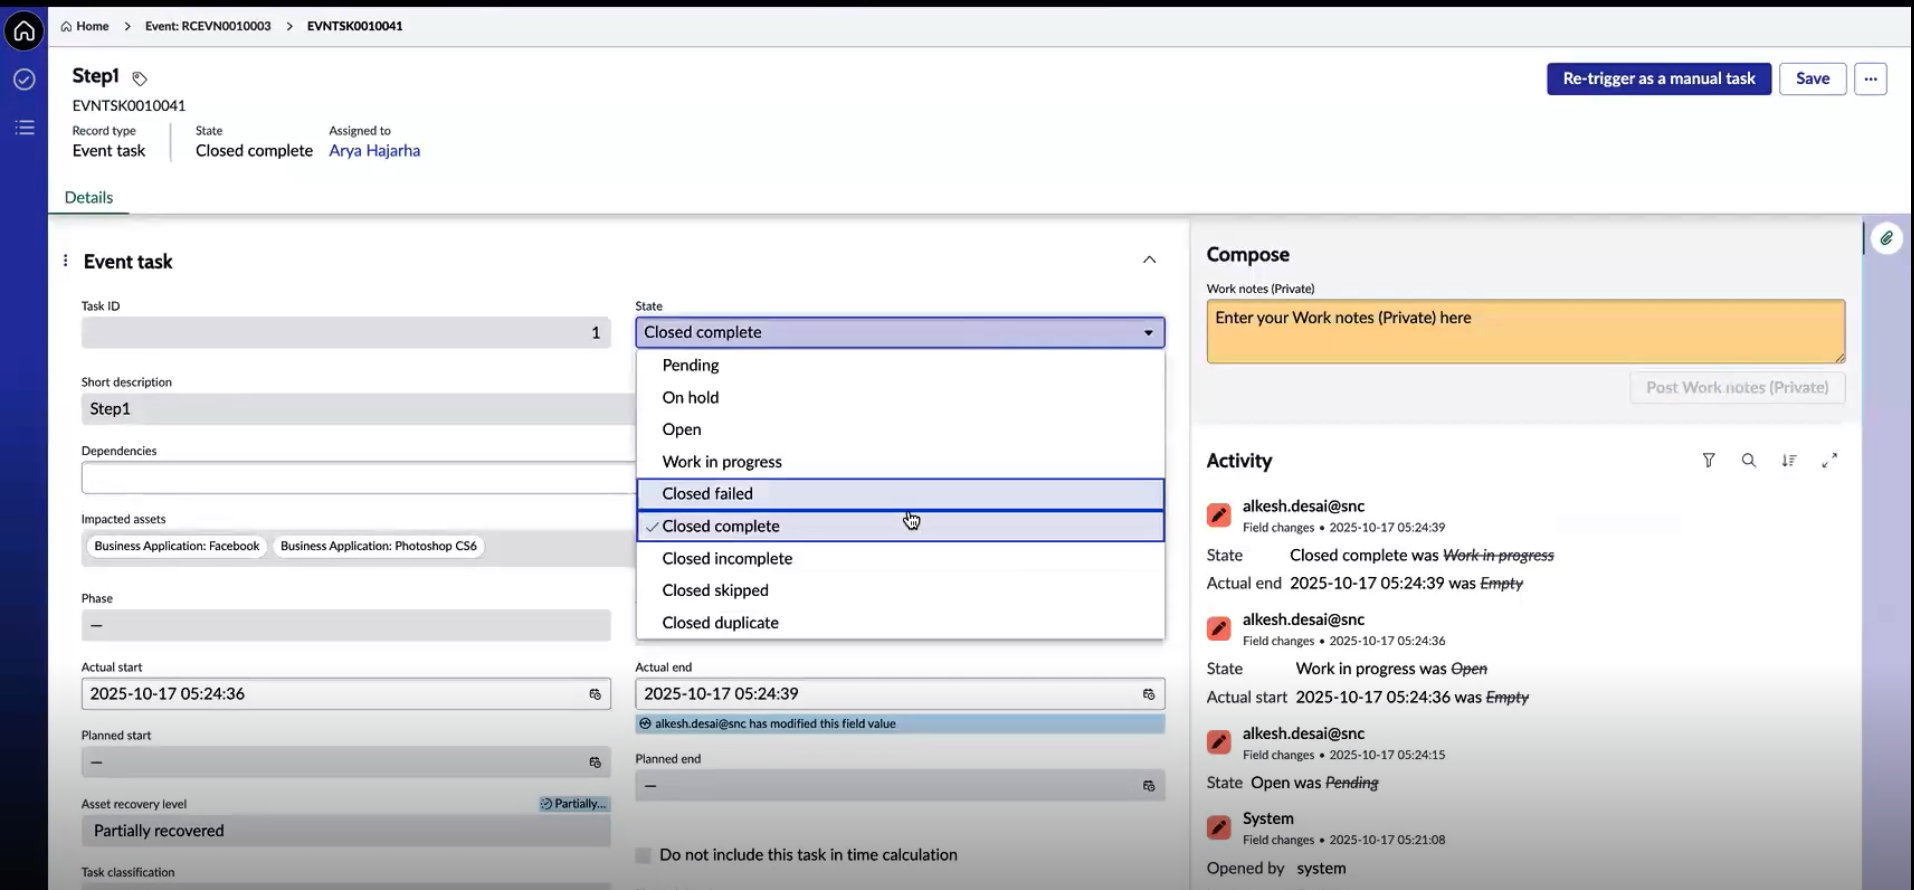Open the Actual end calendar picker
Screen dimensions: 1914x890
(1148, 694)
